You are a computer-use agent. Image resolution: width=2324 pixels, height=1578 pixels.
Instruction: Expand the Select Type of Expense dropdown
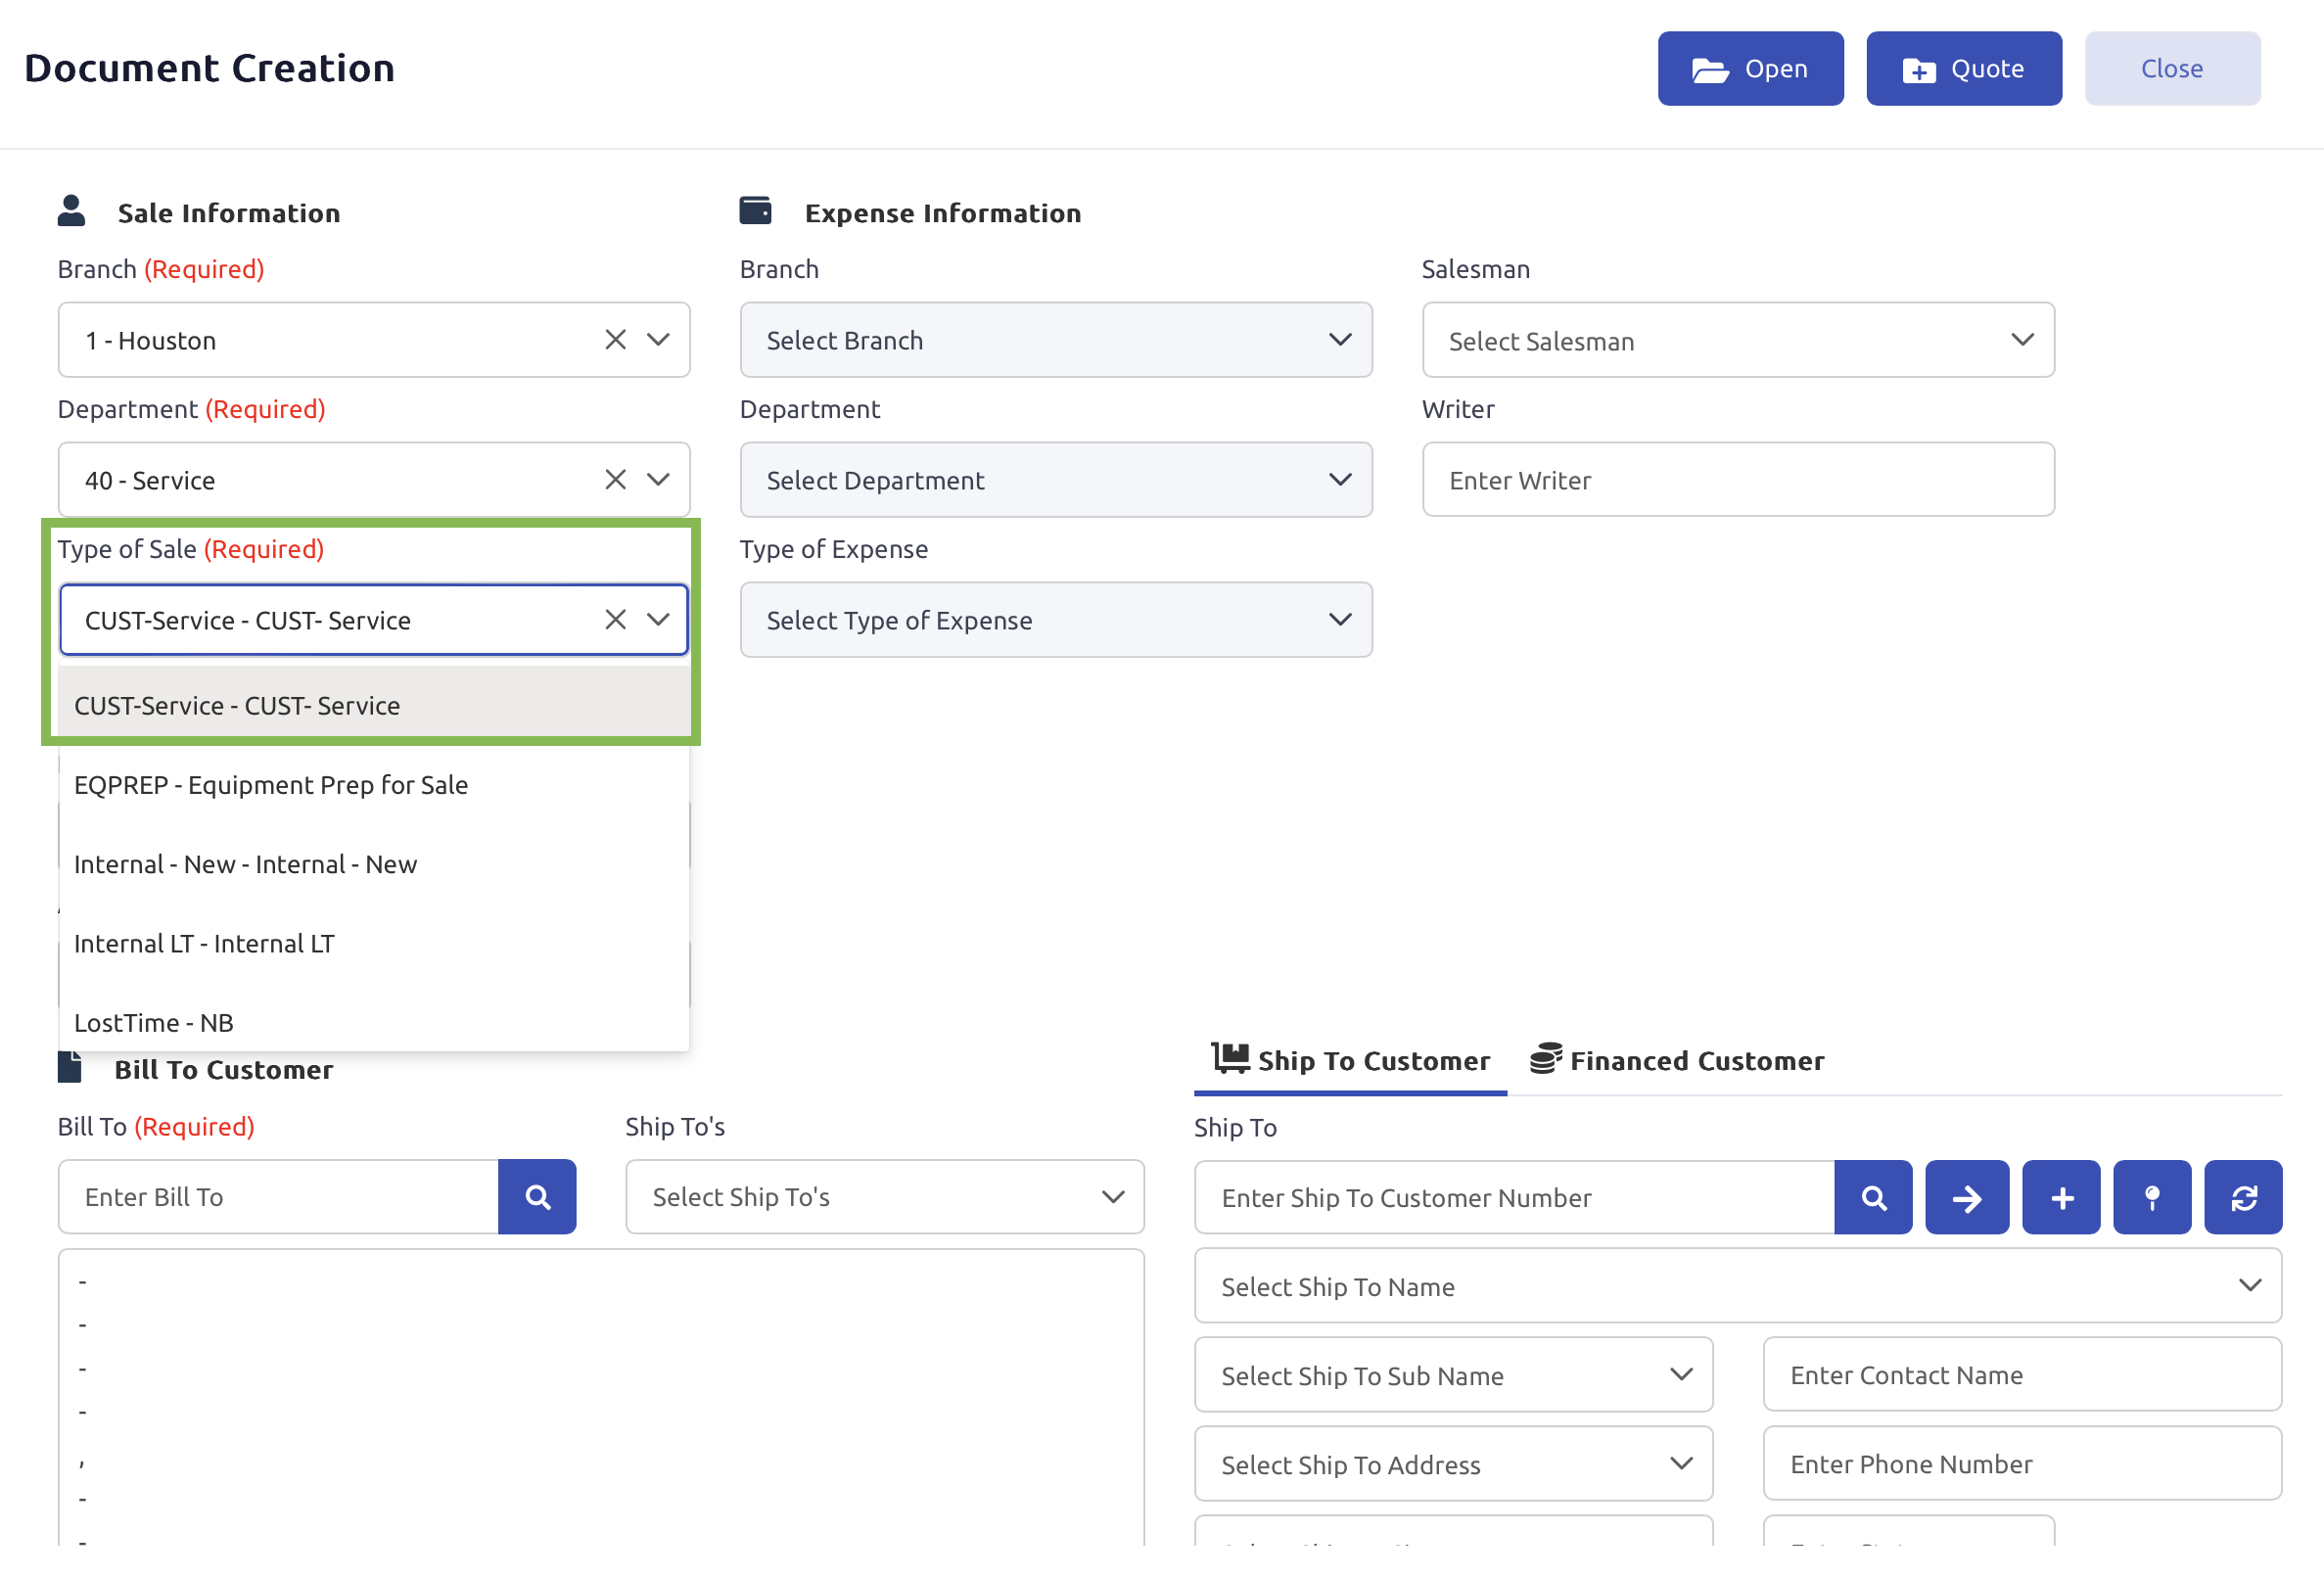point(1055,620)
